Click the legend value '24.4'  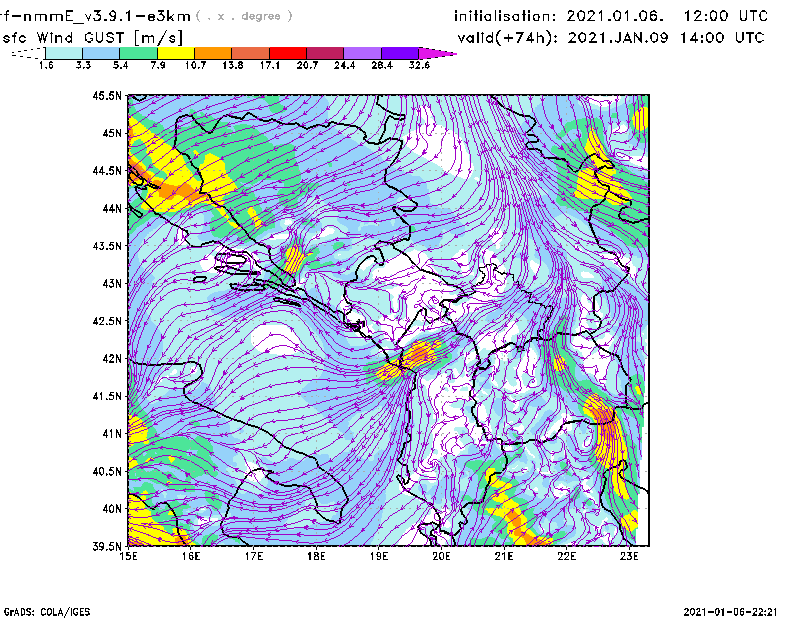(x=344, y=65)
